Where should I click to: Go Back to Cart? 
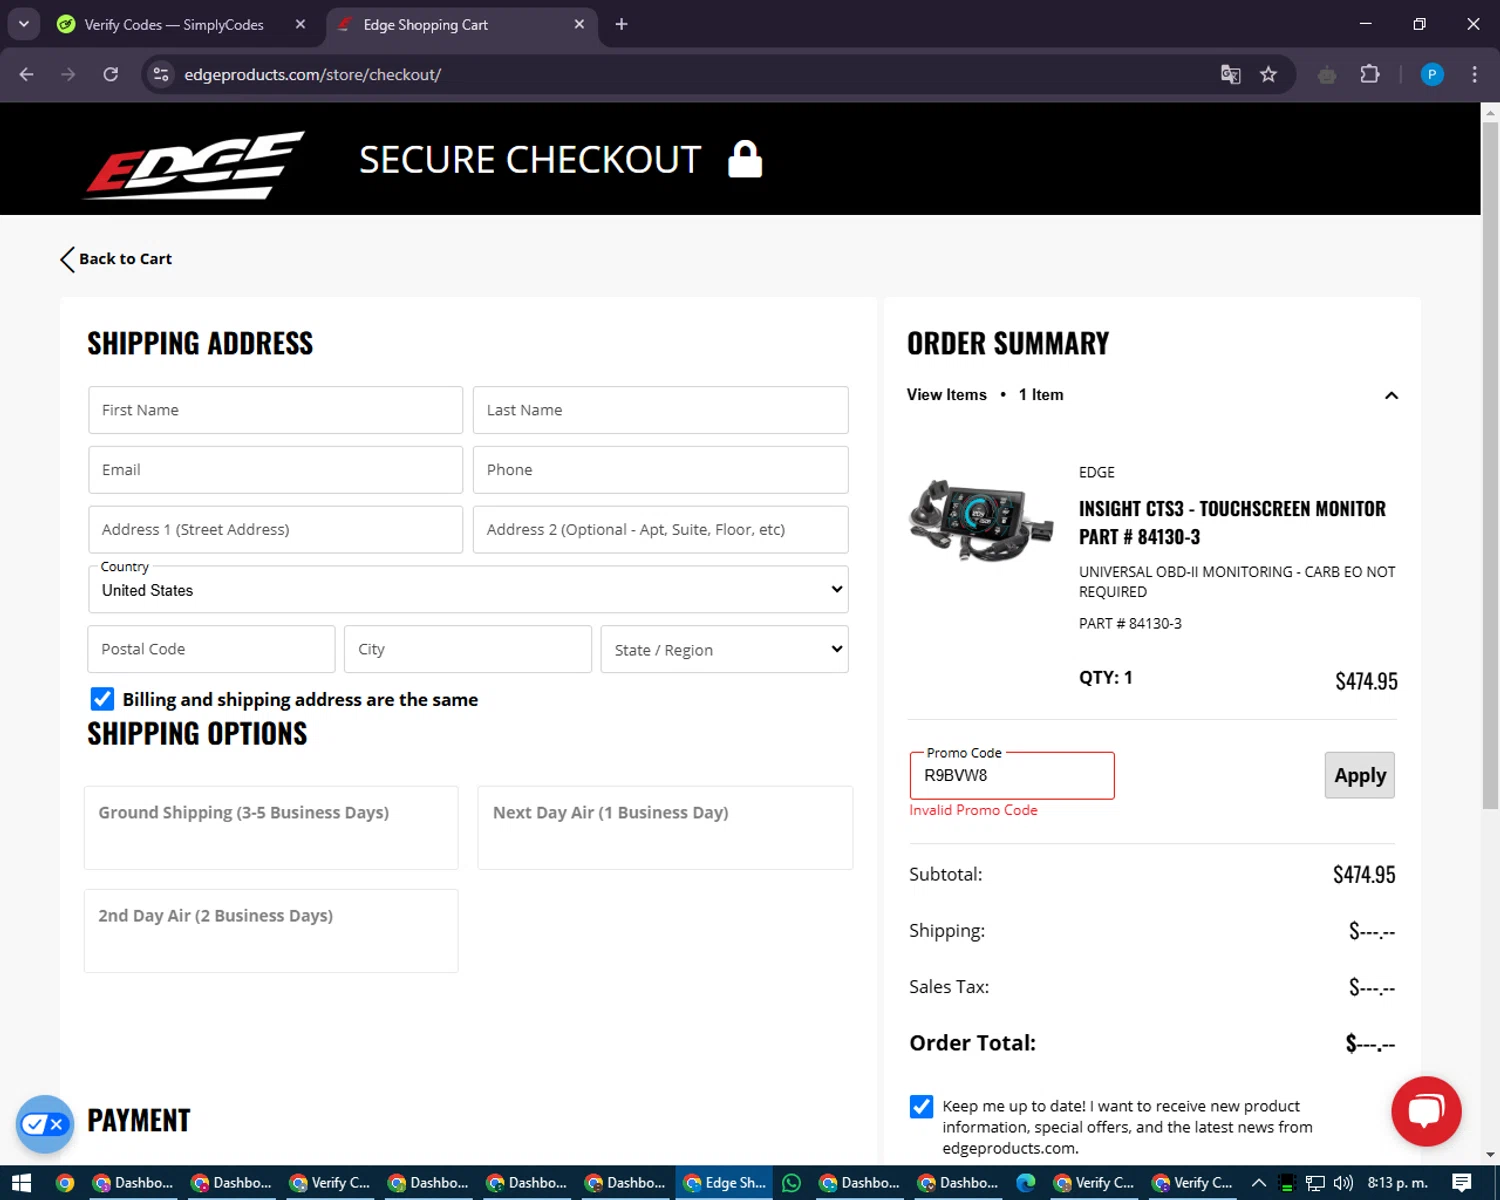[116, 259]
